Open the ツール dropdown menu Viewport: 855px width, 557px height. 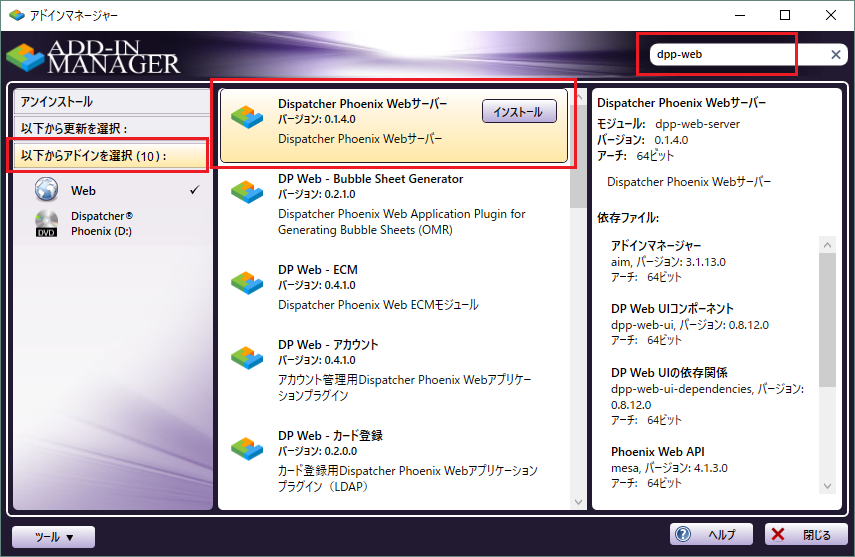[x=53, y=537]
